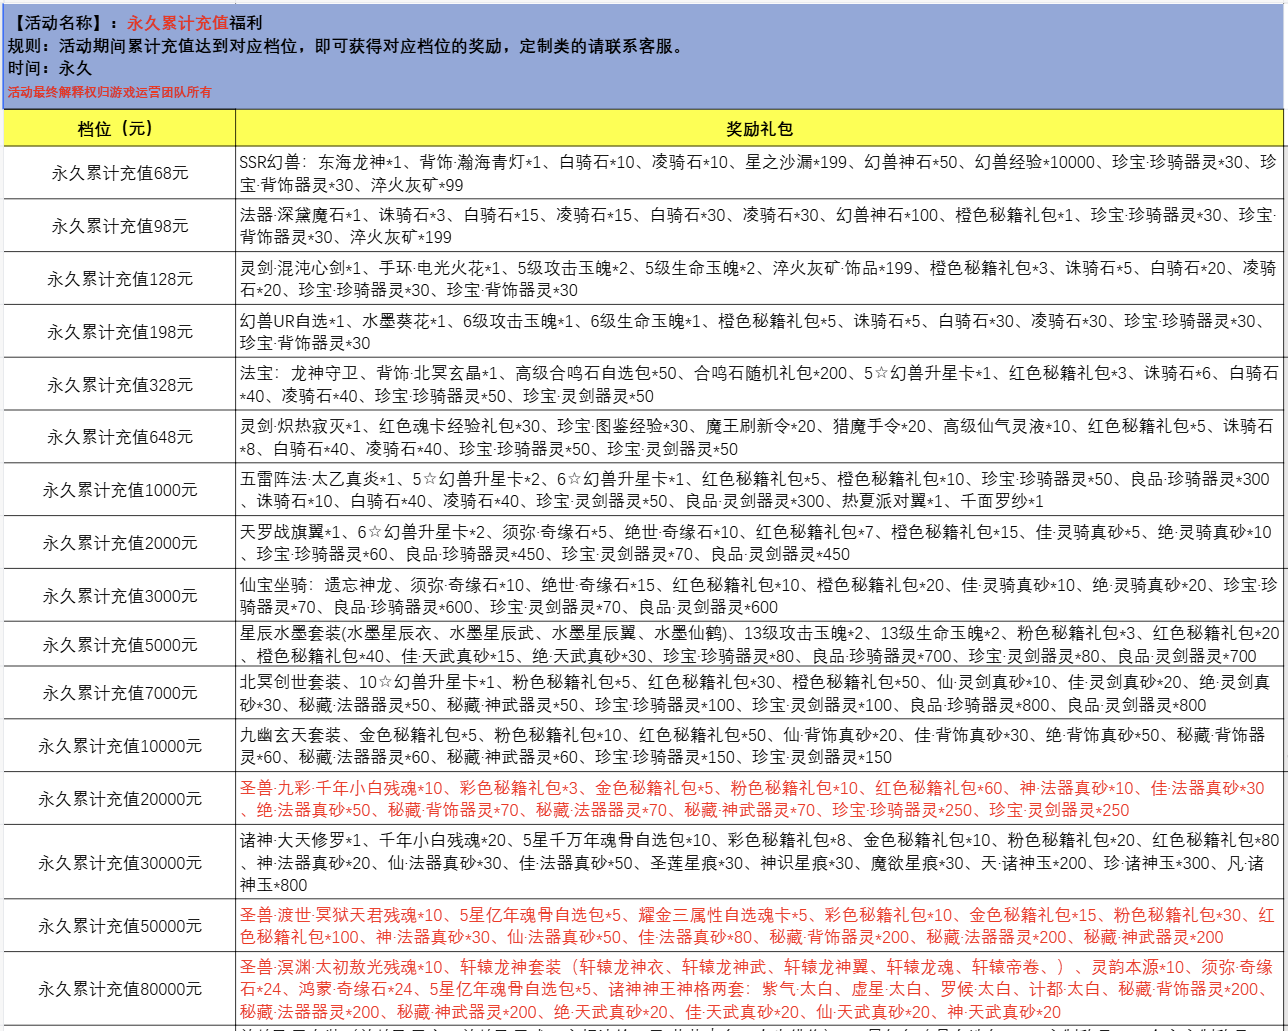This screenshot has height=1031, width=1288.
Task: Select the 永久累计充值10000元 tier cell
Action: pos(119,746)
